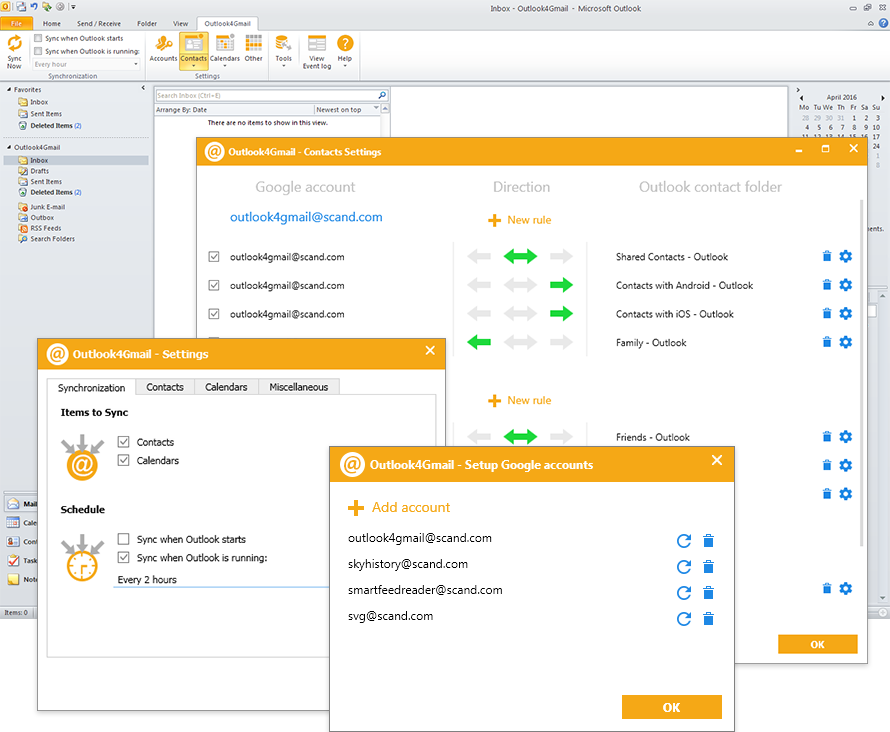This screenshot has width=890, height=732.
Task: Uncheck Contacts under Items to Sync
Action: pyautogui.click(x=124, y=442)
